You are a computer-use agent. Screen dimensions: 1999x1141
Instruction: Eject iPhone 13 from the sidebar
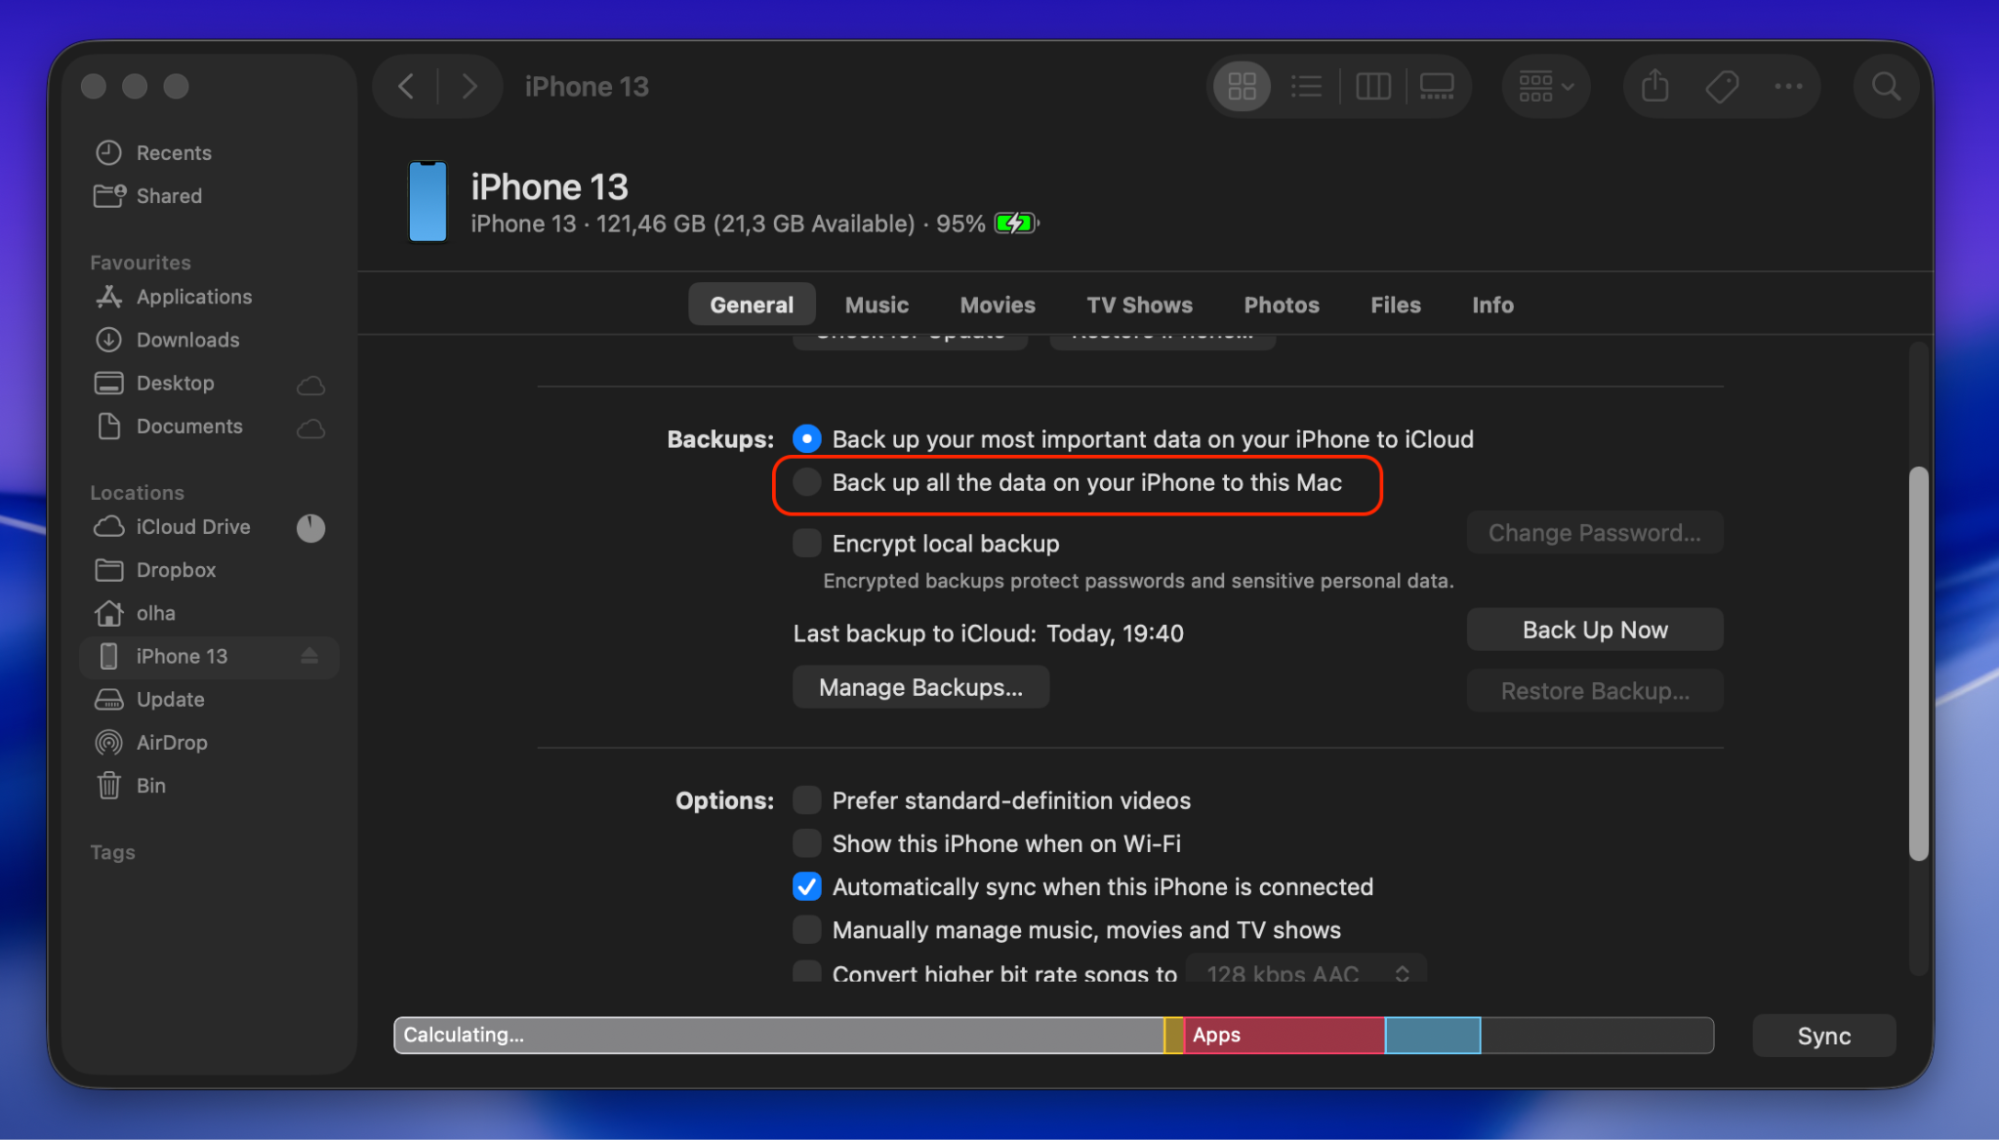310,656
